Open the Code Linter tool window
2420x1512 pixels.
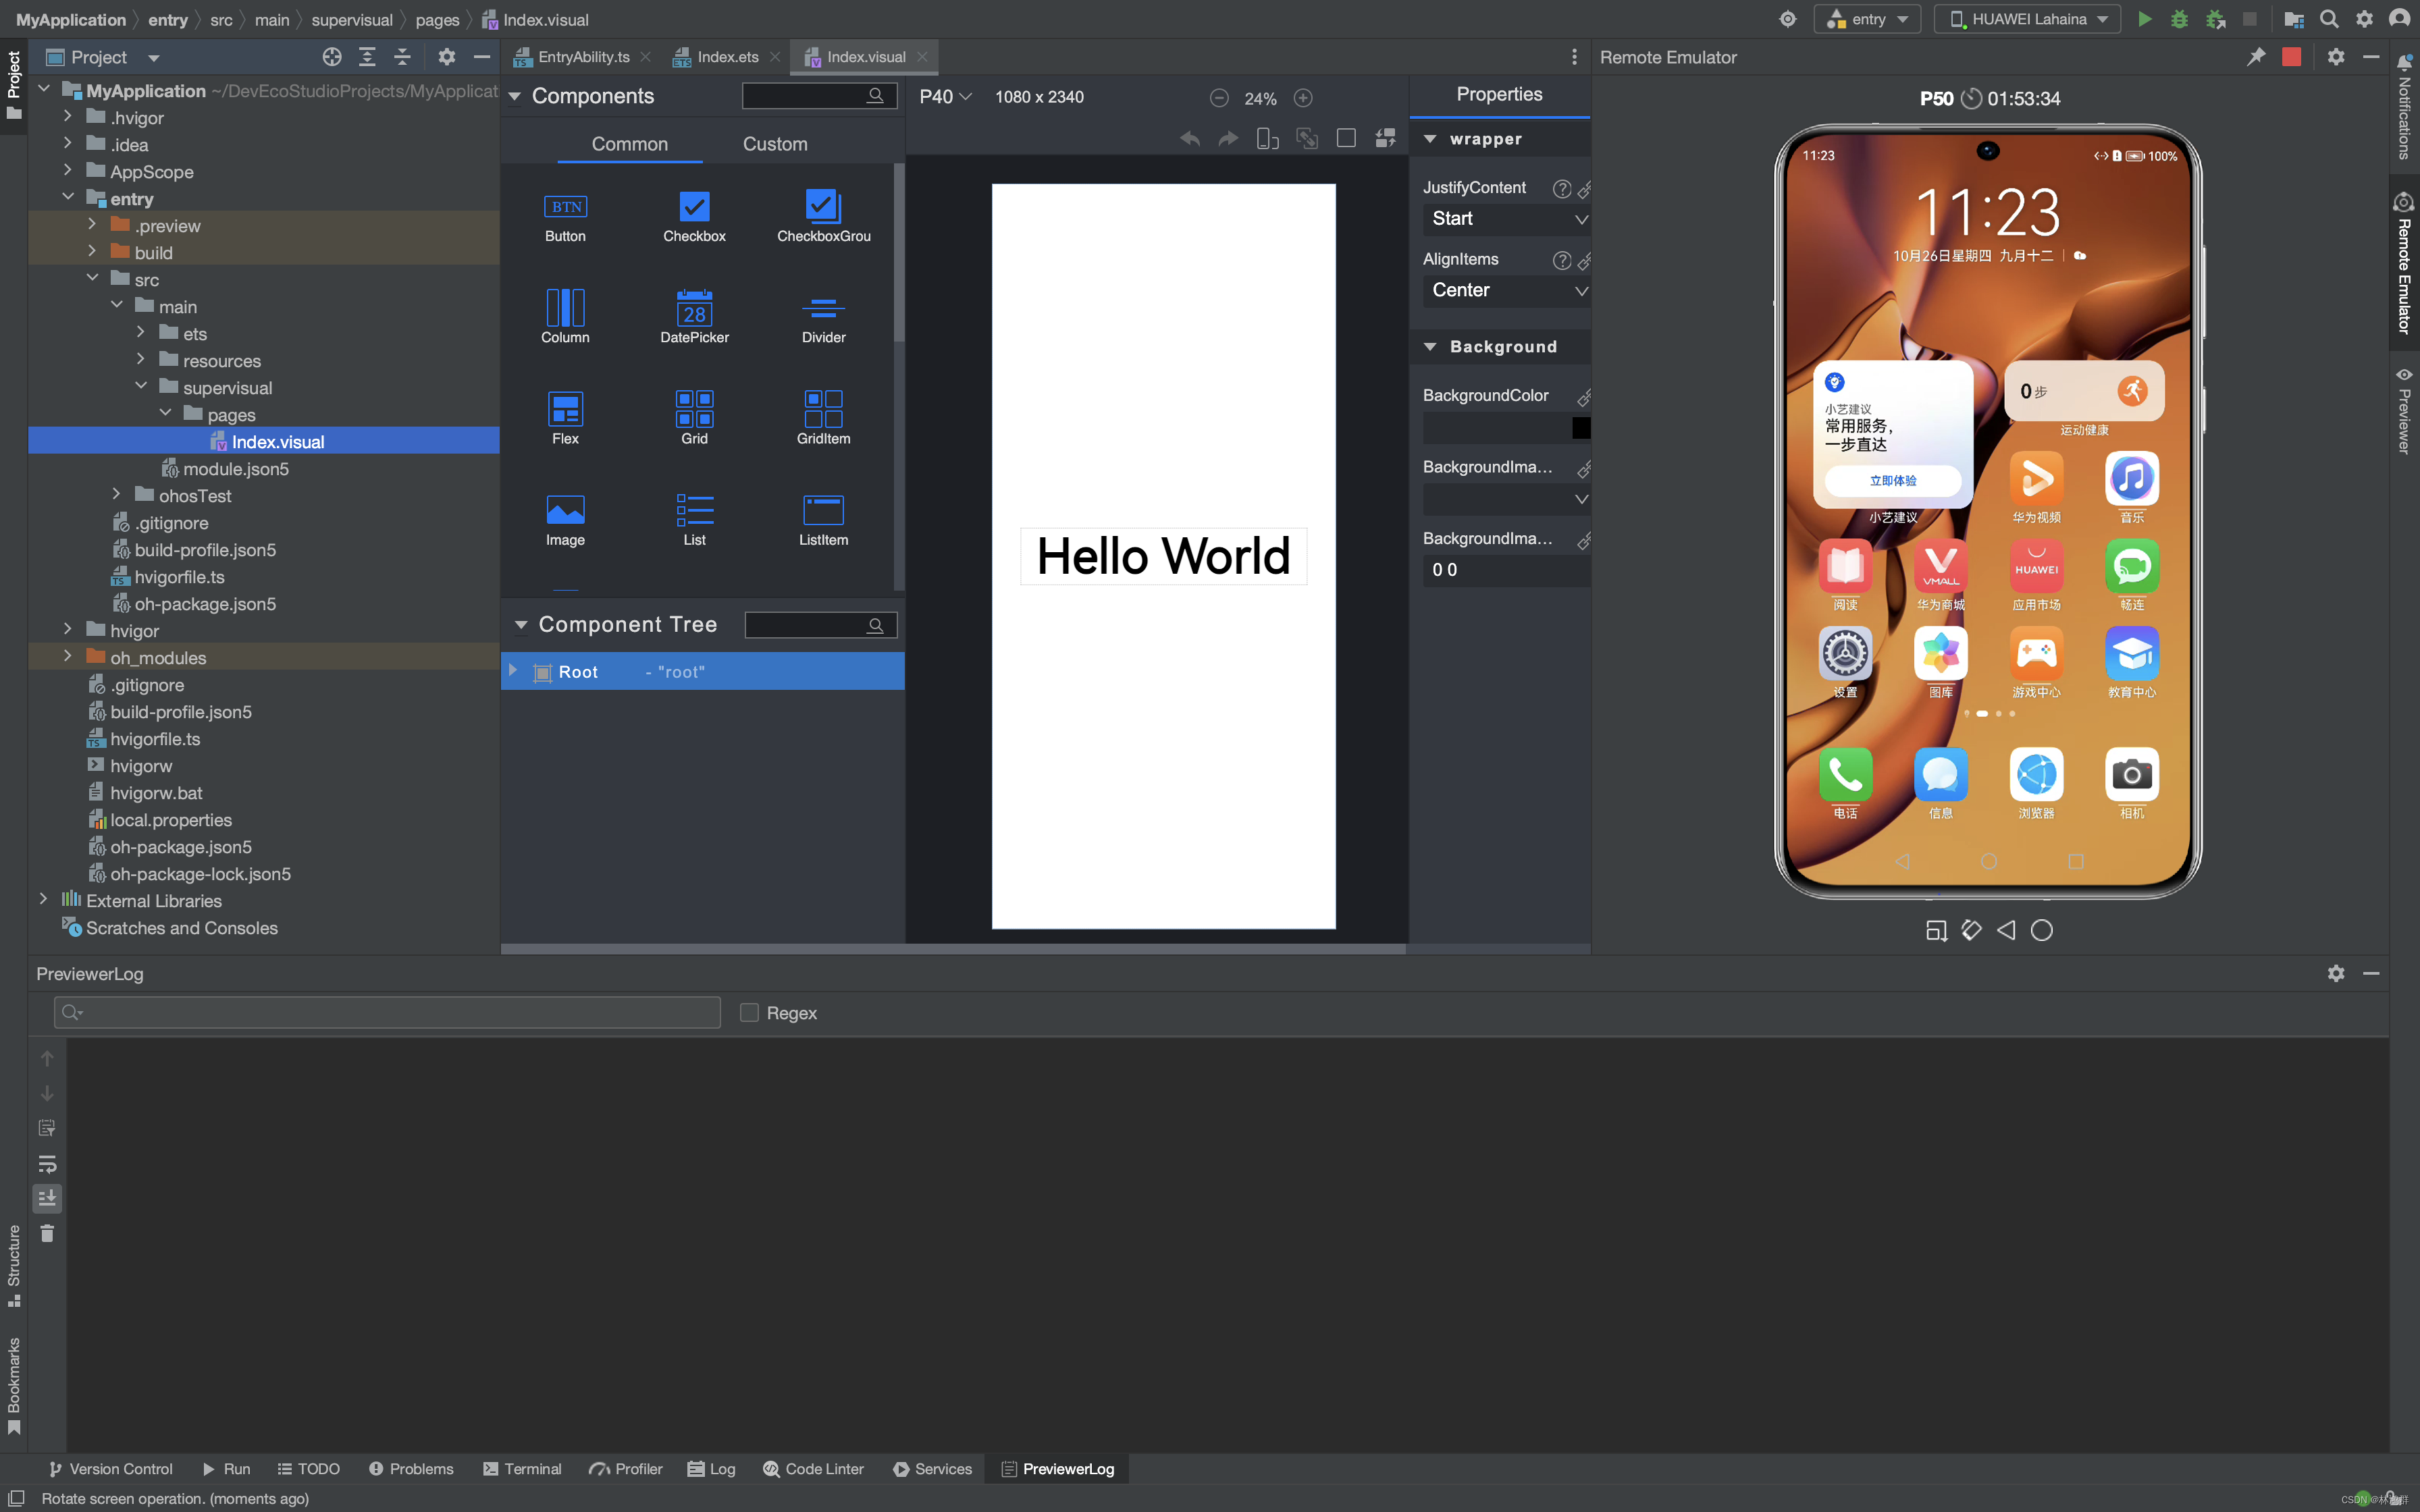click(813, 1468)
